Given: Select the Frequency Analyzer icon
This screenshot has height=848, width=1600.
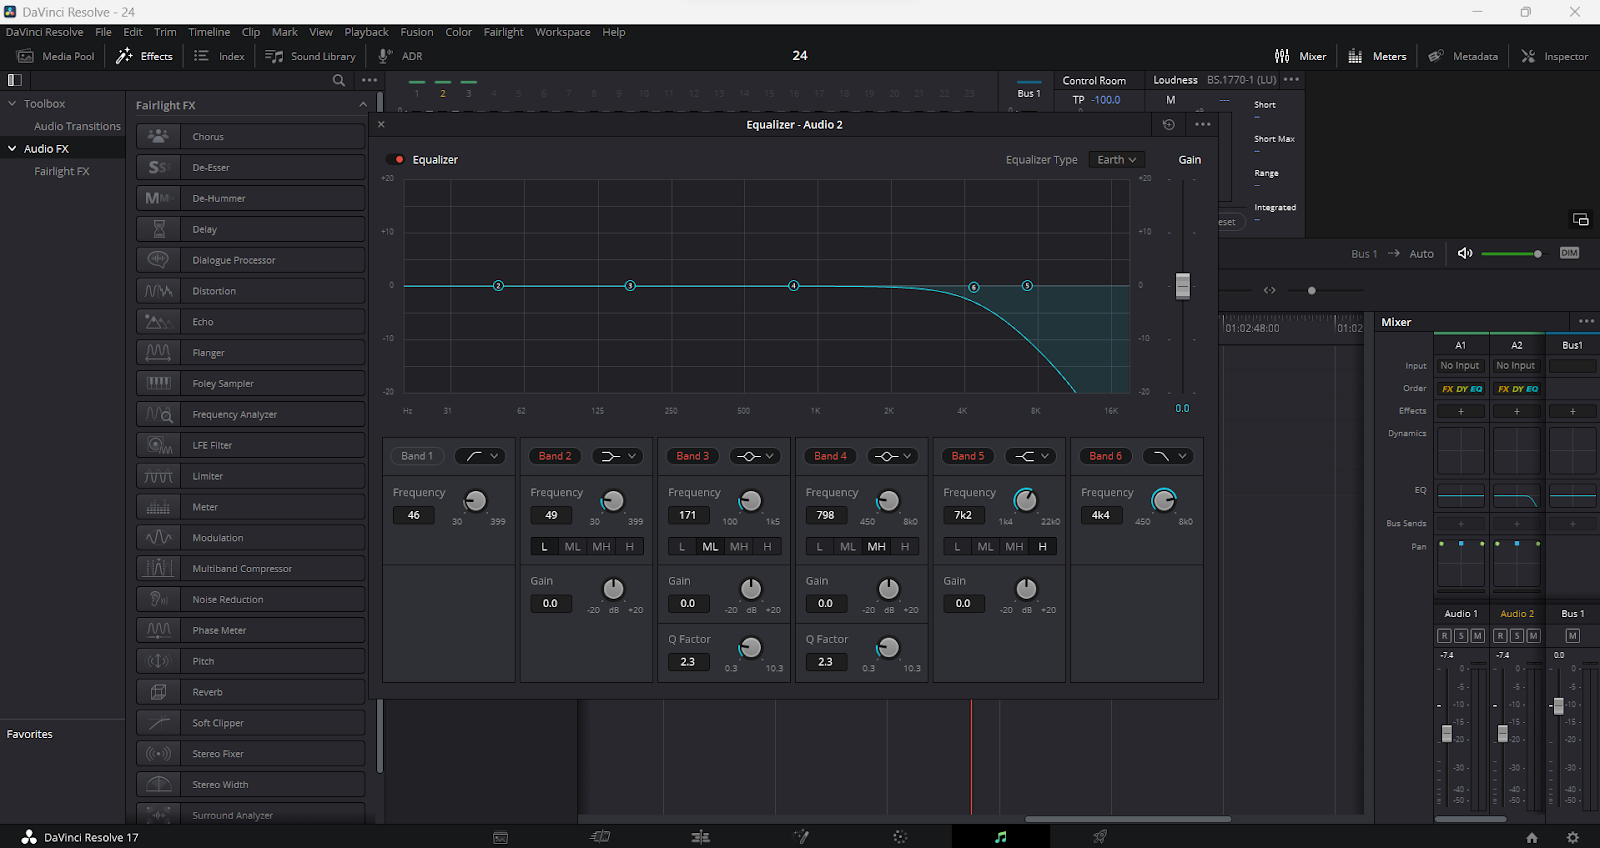Looking at the screenshot, I should [x=158, y=414].
